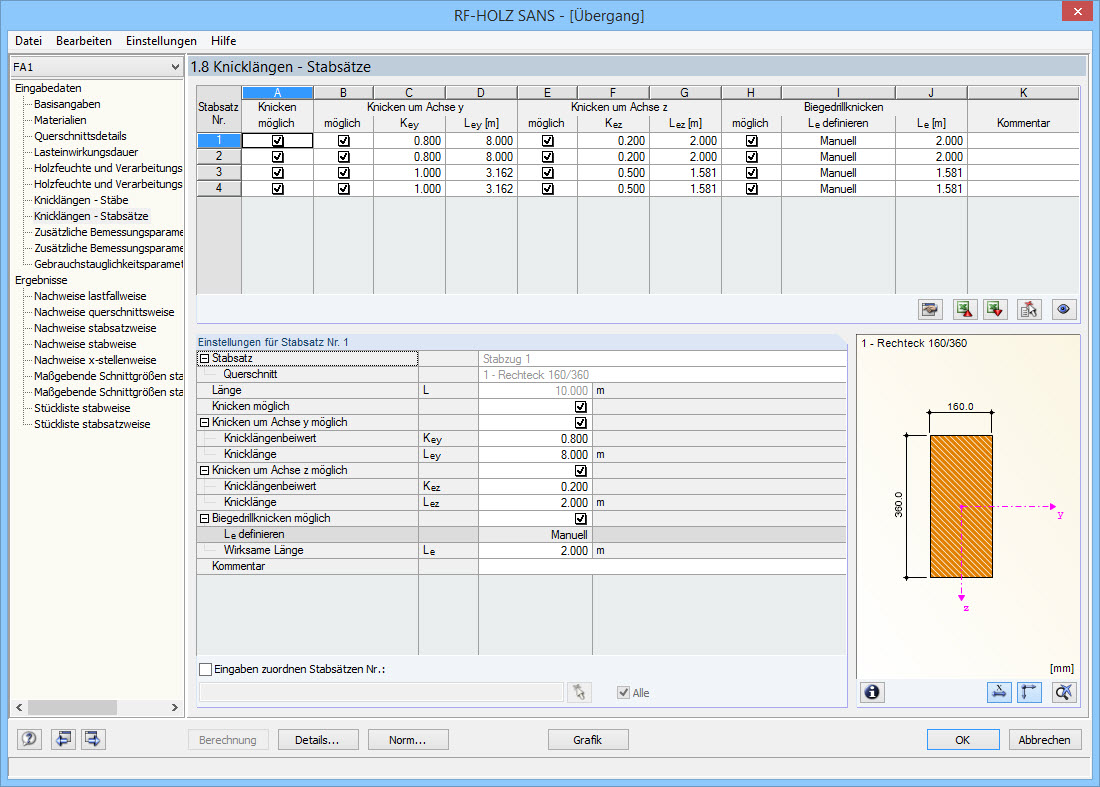Select 'Nachweise lastfallweise' in navigation tree

90,296
